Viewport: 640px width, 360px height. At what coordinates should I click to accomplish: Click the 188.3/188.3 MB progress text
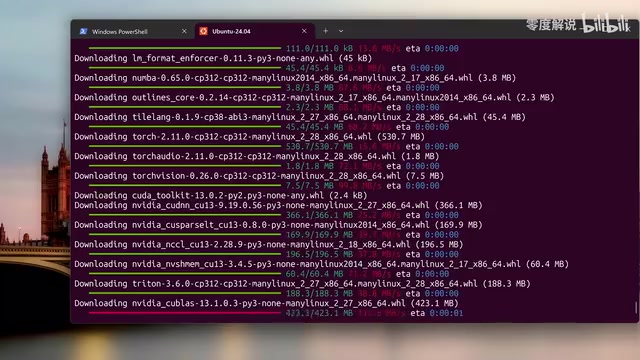click(319, 293)
